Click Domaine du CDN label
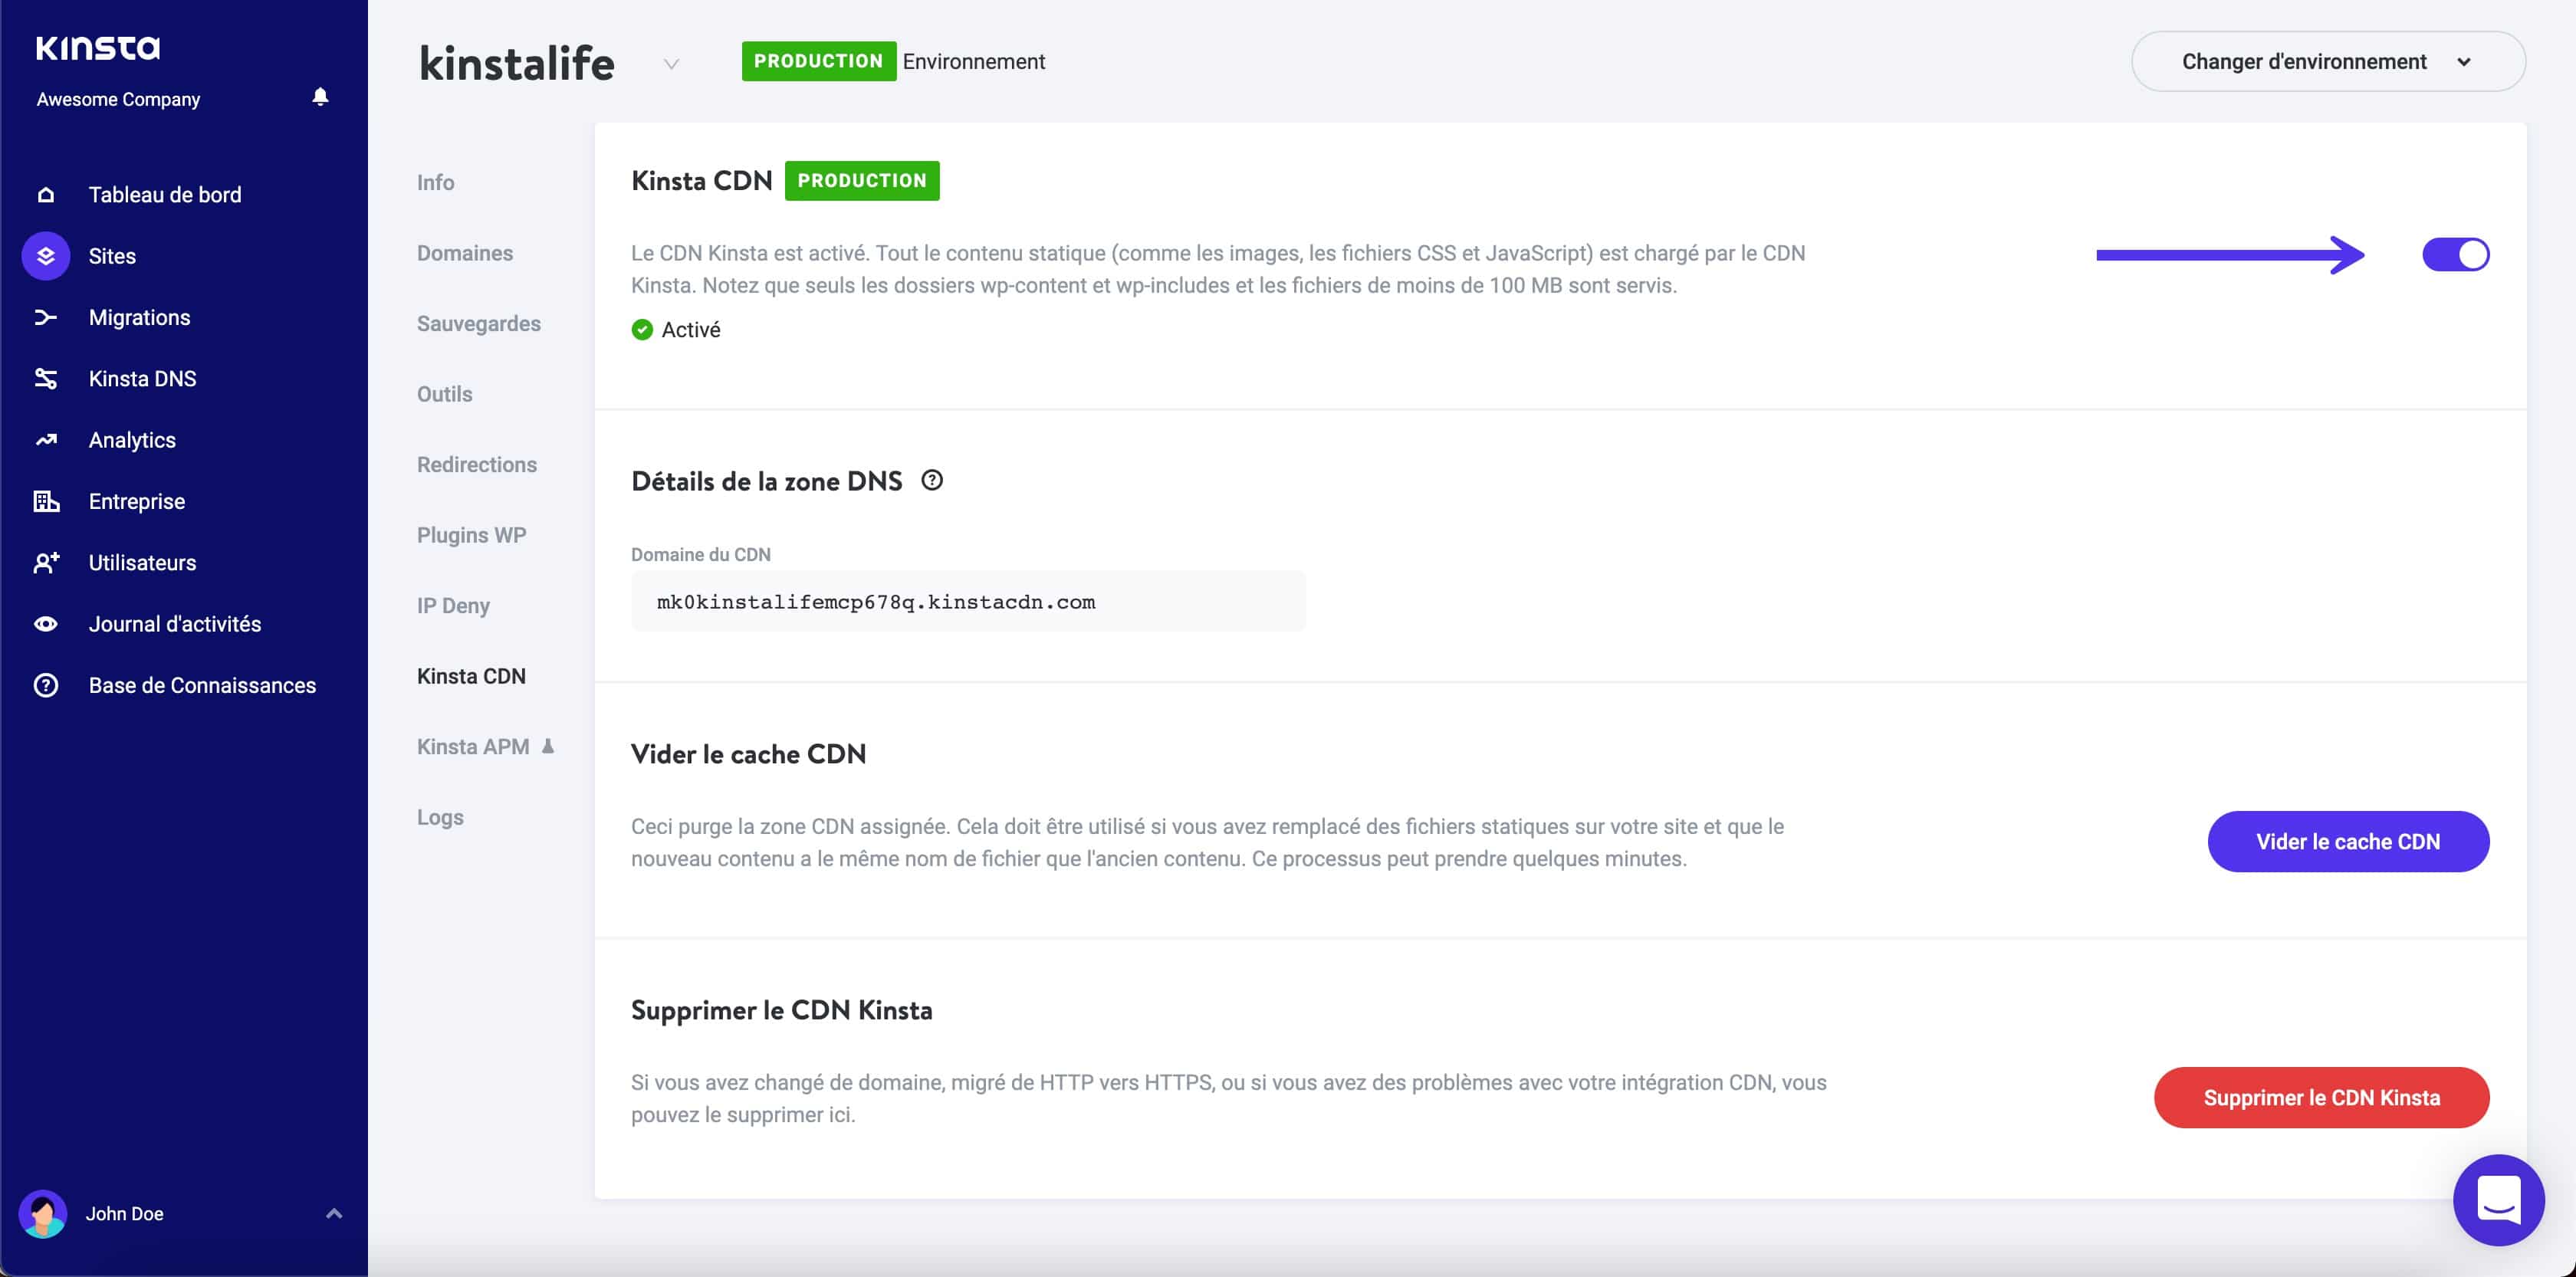Image resolution: width=2576 pixels, height=1277 pixels. pyautogui.click(x=700, y=554)
